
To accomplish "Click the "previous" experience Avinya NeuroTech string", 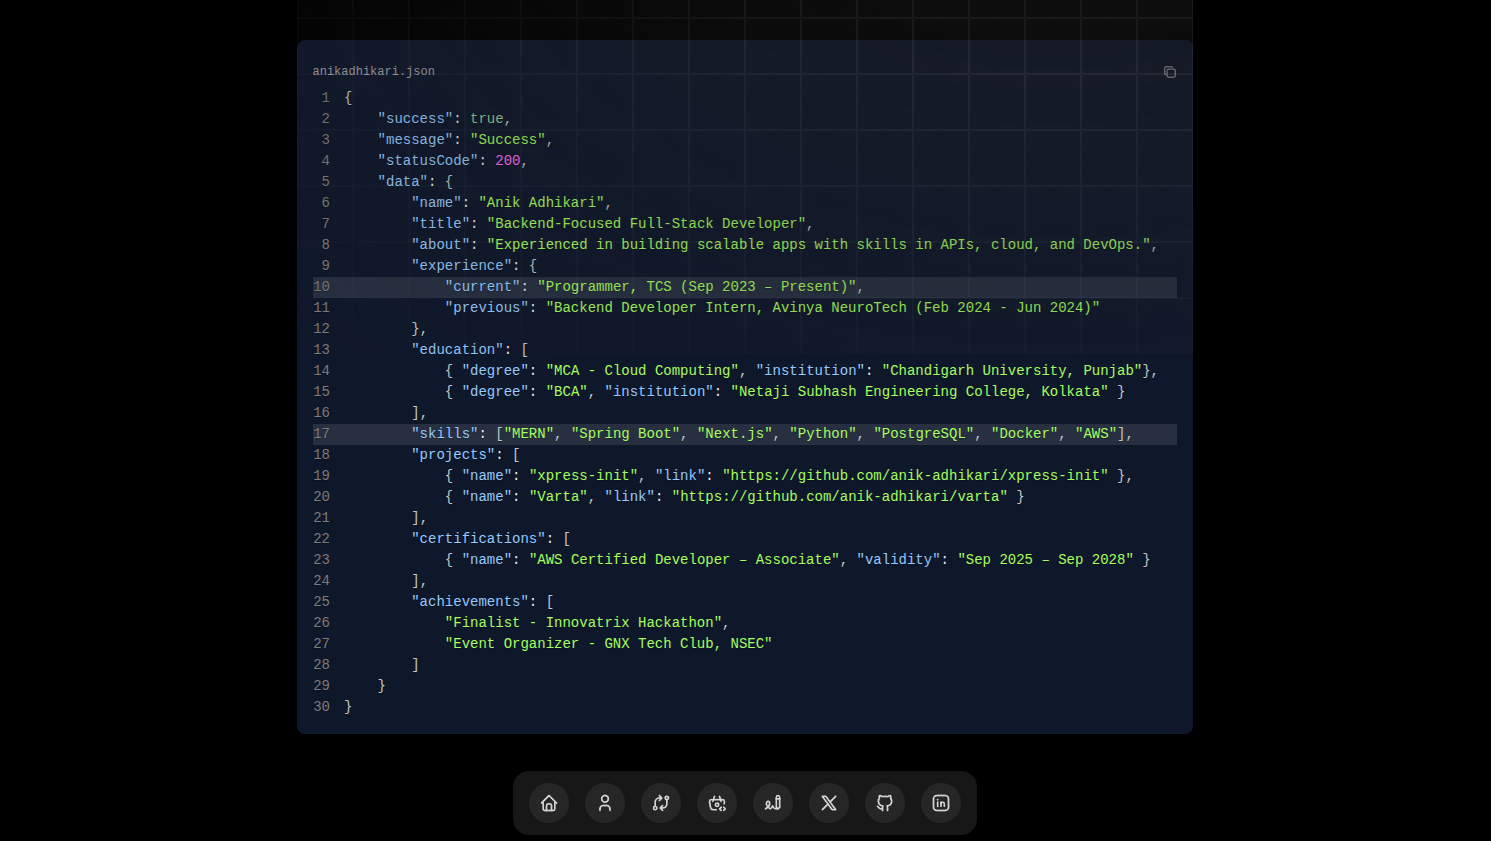I will [823, 308].
